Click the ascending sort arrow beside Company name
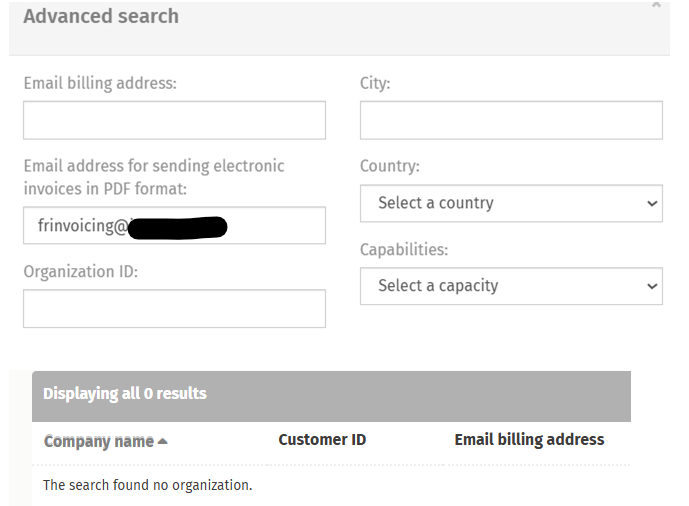Screen dimensions: 689x506 (x=163, y=441)
